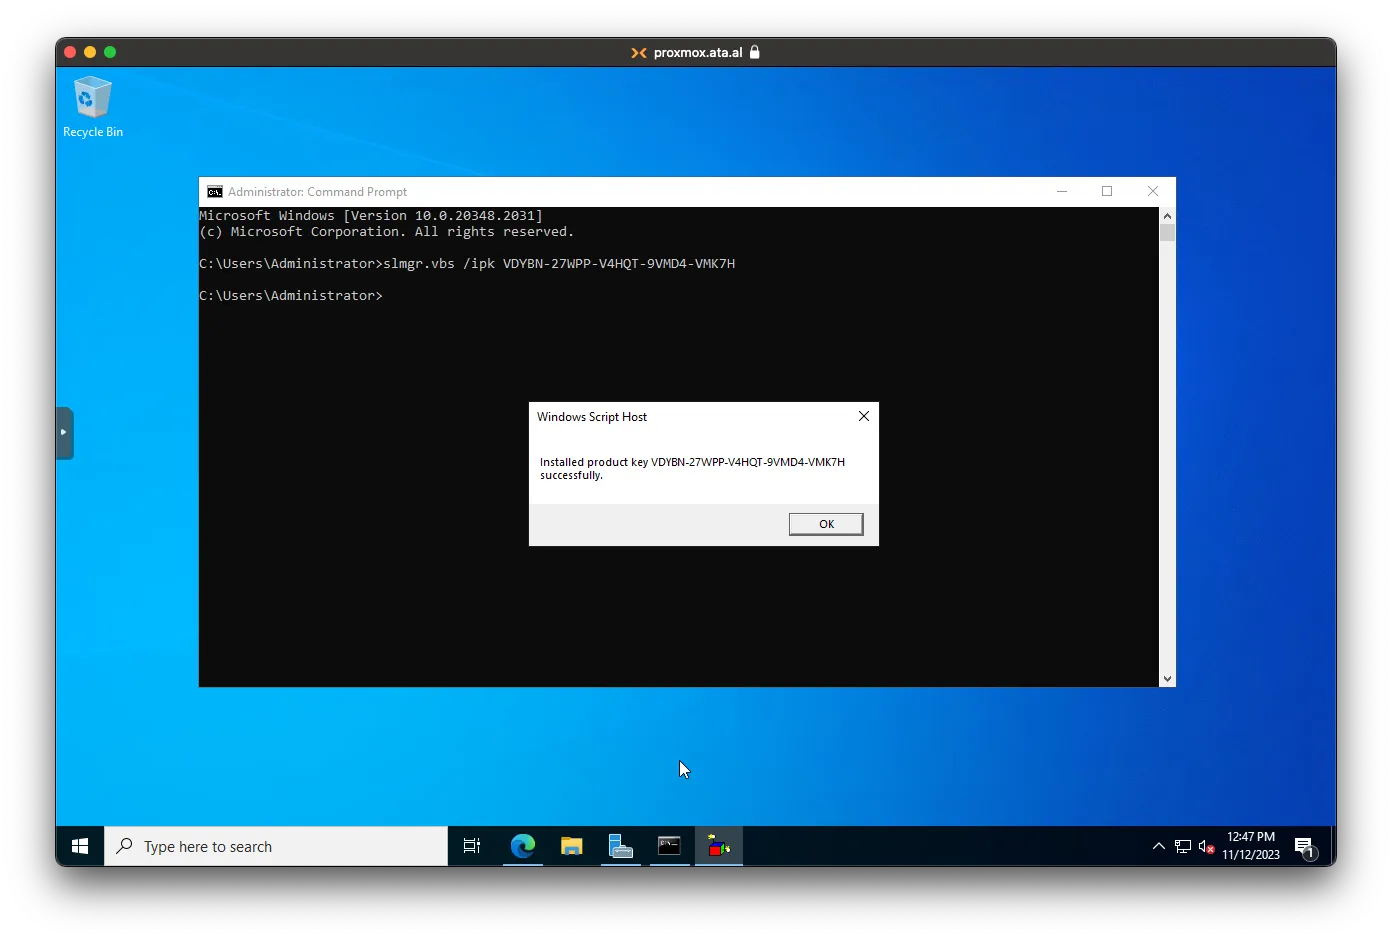Maximize the Command Prompt window
The width and height of the screenshot is (1392, 940).
click(x=1107, y=191)
